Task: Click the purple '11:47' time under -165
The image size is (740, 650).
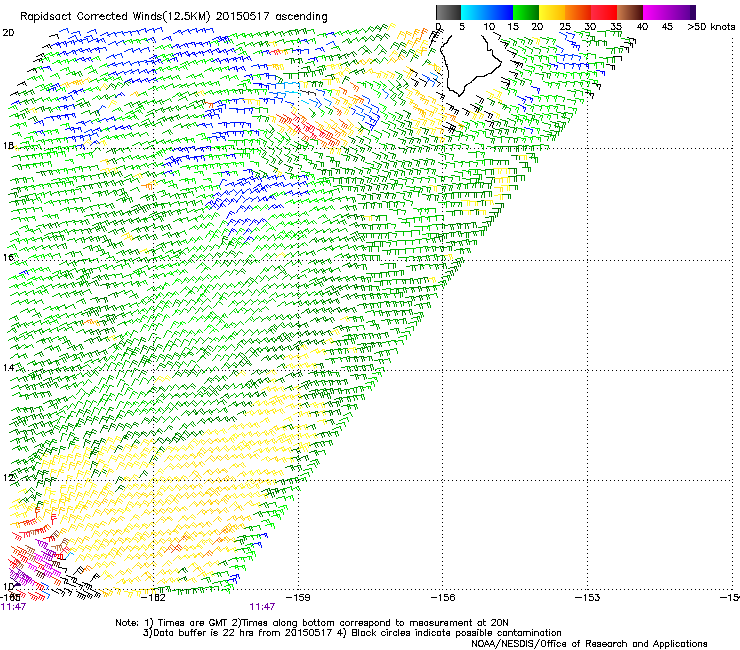Action: (13, 607)
